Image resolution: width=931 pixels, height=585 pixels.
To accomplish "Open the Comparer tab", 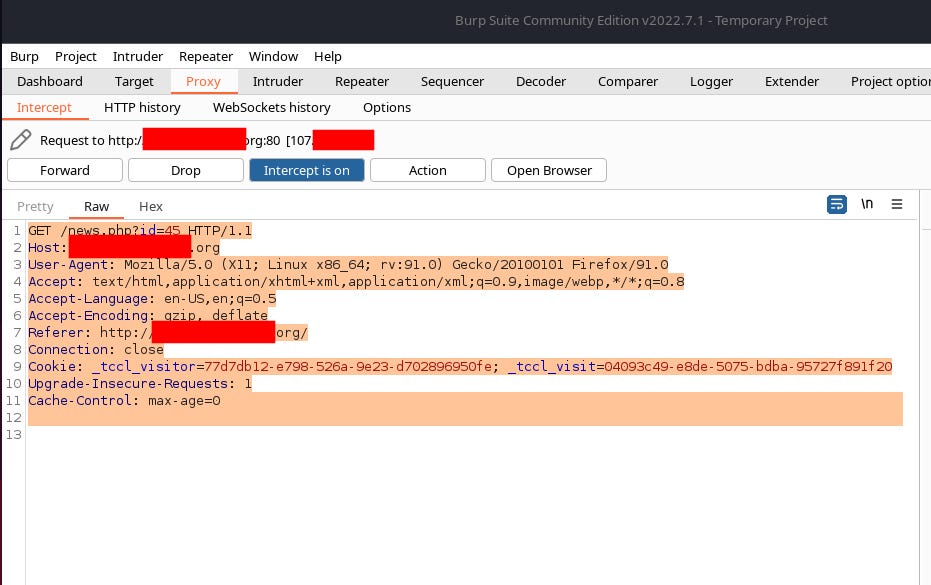I will (x=628, y=81).
